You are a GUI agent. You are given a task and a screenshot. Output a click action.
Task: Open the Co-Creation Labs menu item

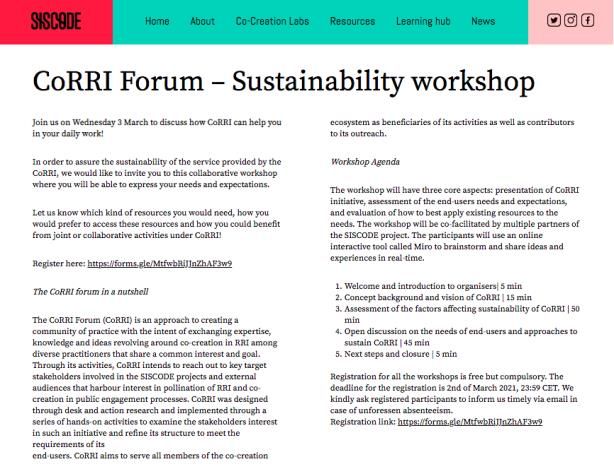tap(272, 21)
